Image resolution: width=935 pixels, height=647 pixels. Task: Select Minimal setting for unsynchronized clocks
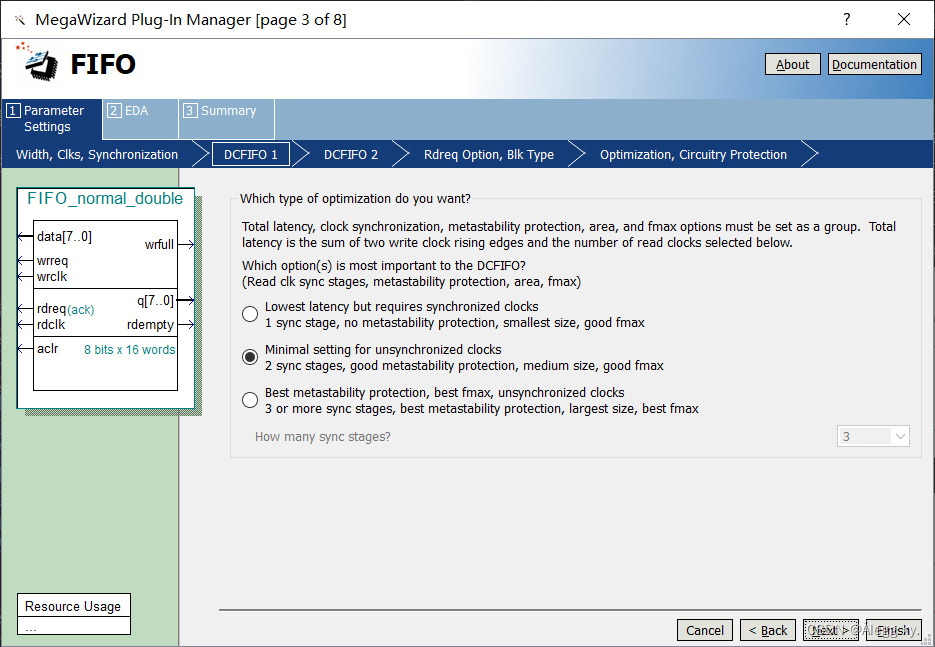click(250, 357)
